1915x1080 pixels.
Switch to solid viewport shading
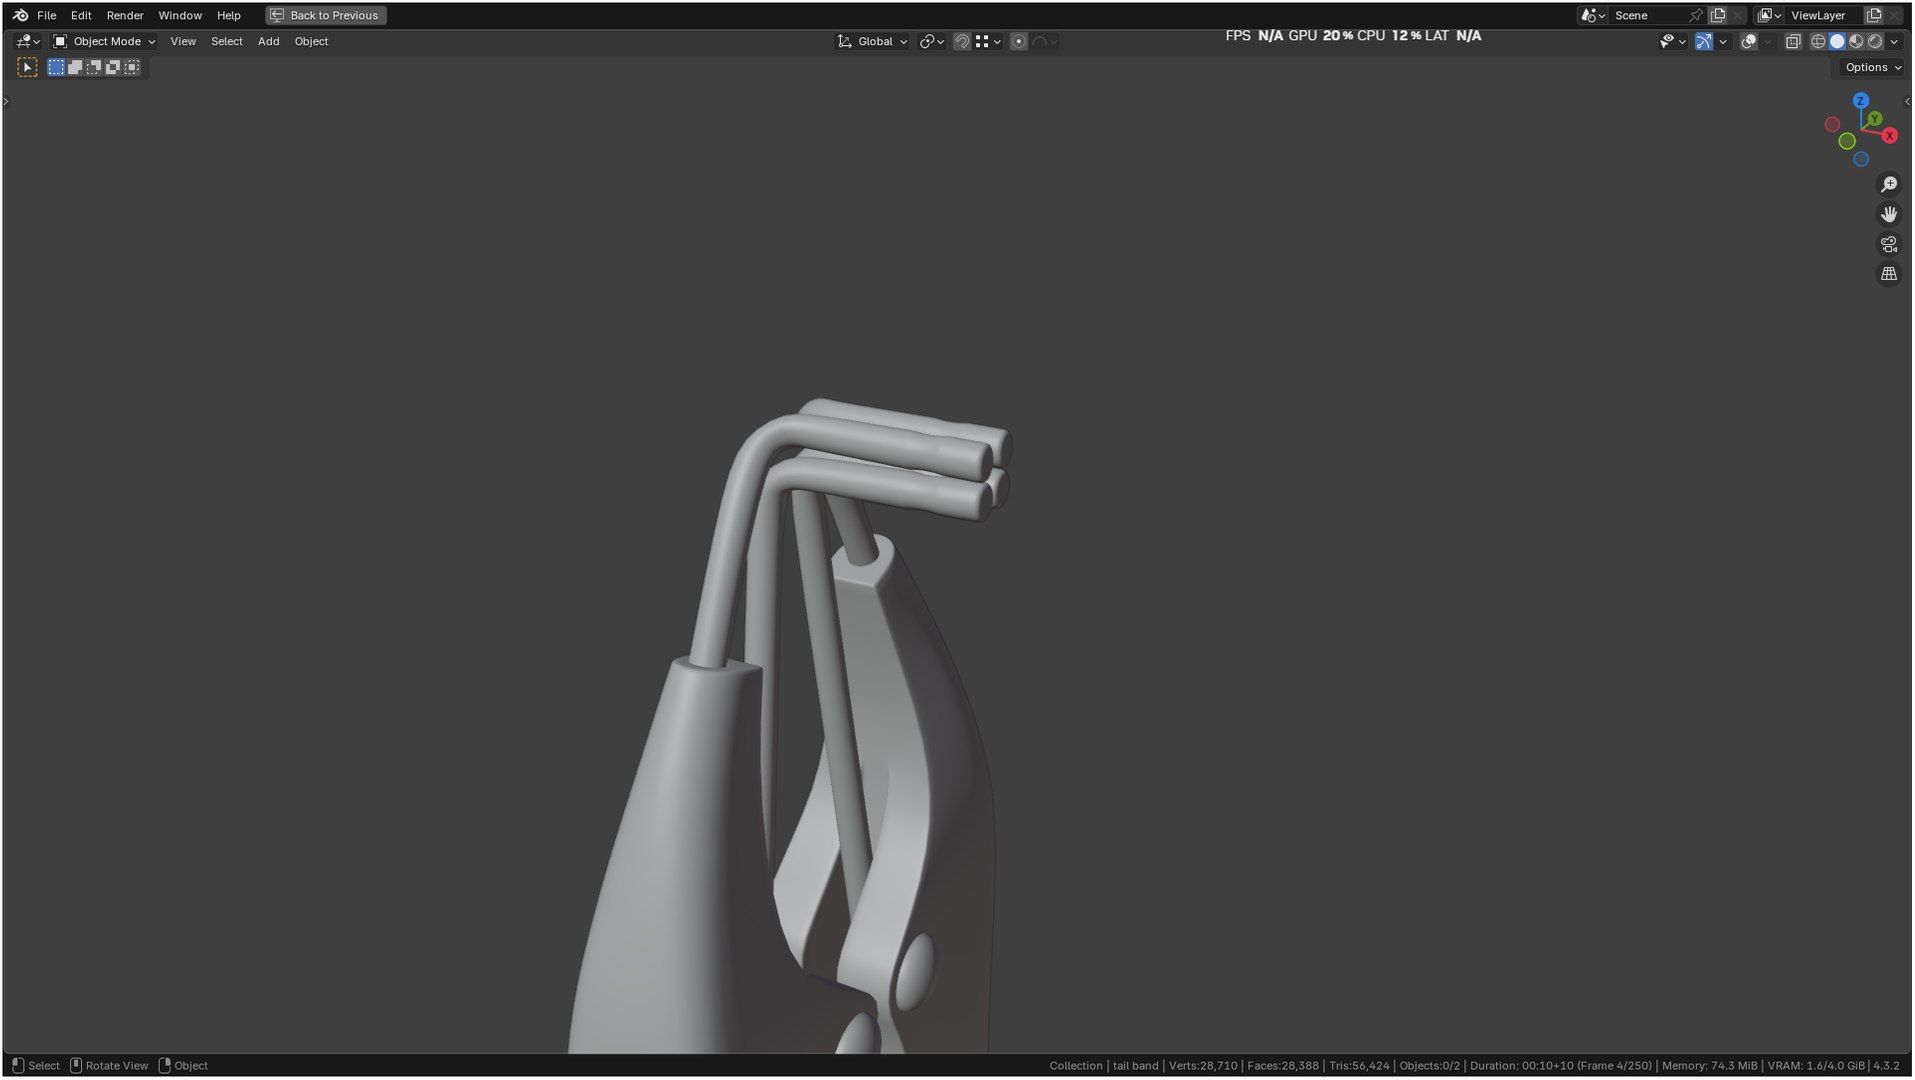[x=1837, y=42]
